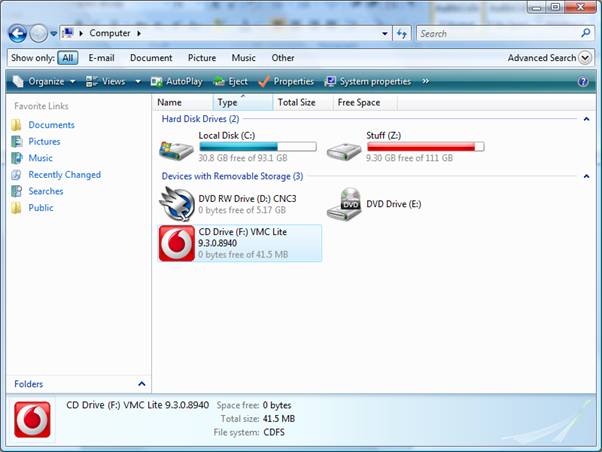Click the Vodafone CD Drive (F:) icon

[177, 243]
